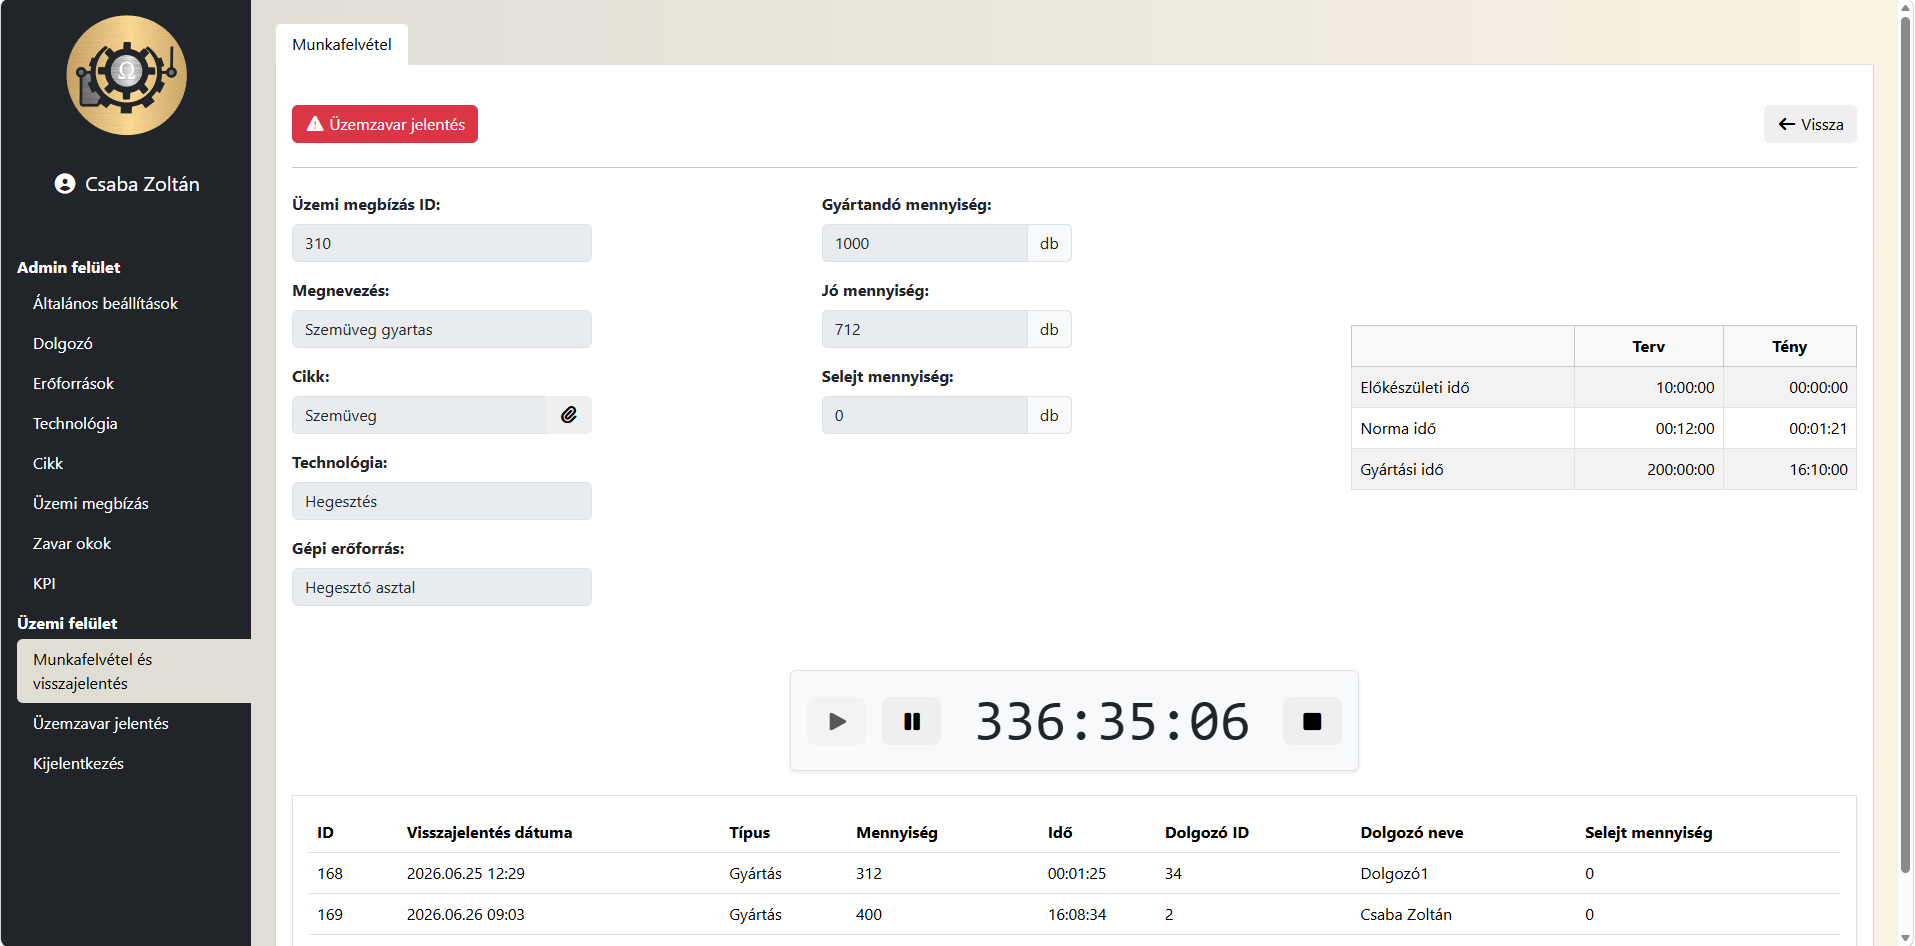Screen dimensions: 1915x946
Task: Click the Gyártandó mennyiség field
Action: click(x=925, y=243)
